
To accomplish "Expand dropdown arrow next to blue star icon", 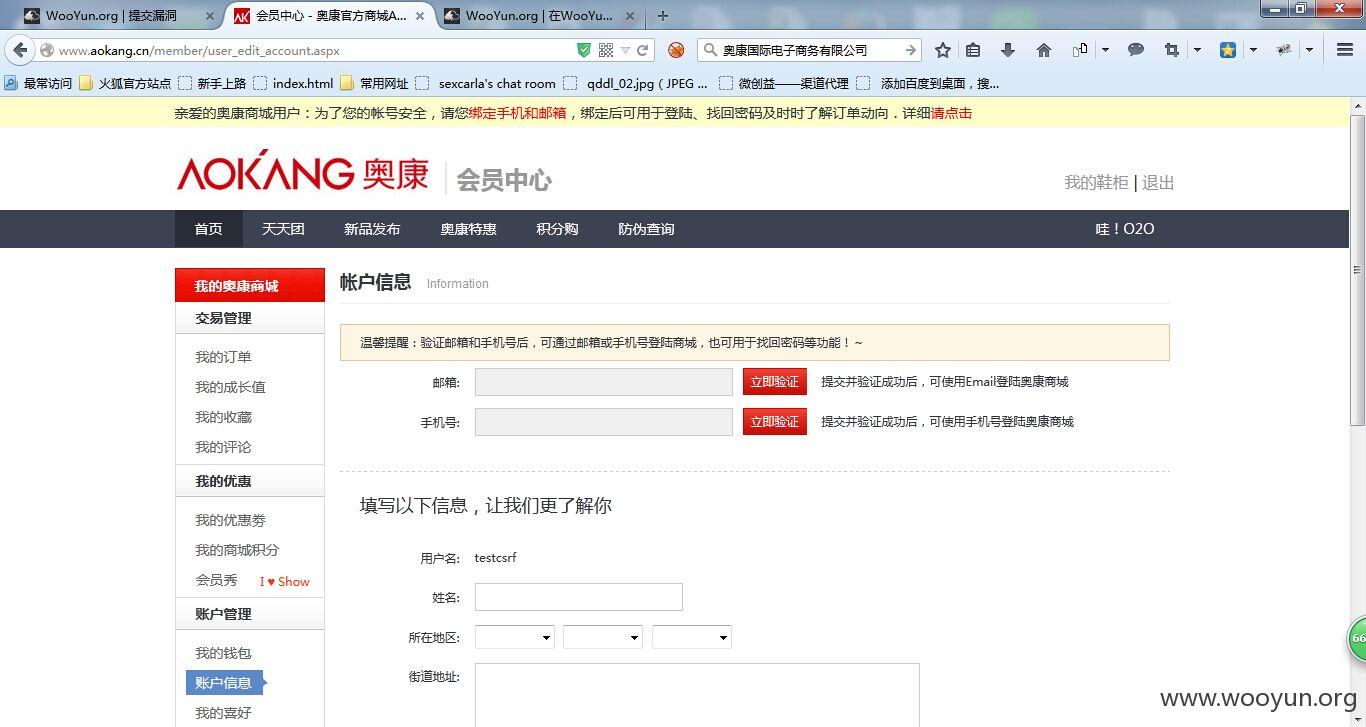I will point(1253,50).
